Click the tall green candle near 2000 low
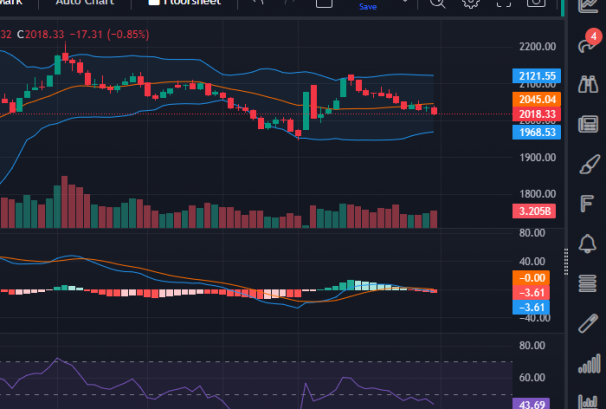606x409 pixels. (x=306, y=111)
